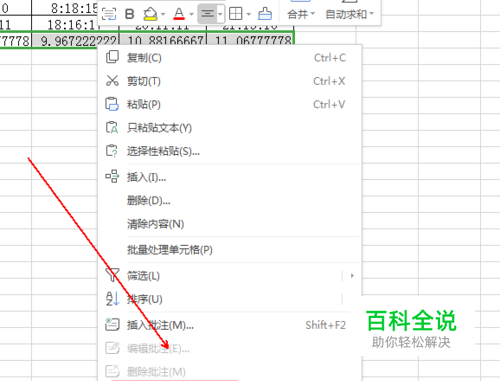Viewport: 500px width, 381px height.
Task: Choose 粘贴(P) from context menu
Action: [x=230, y=104]
